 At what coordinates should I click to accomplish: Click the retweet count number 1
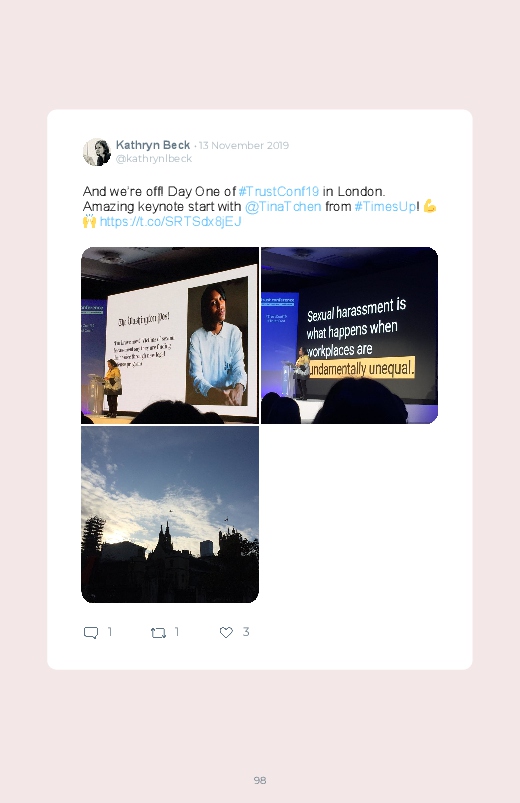pyautogui.click(x=177, y=632)
